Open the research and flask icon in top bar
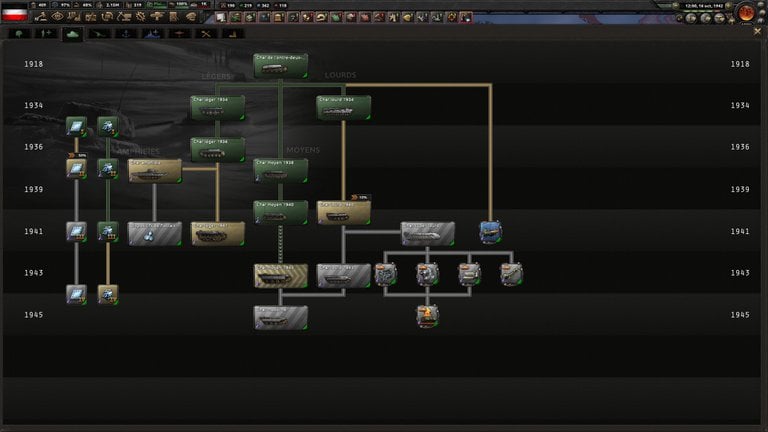The image size is (768, 432). 74,17
